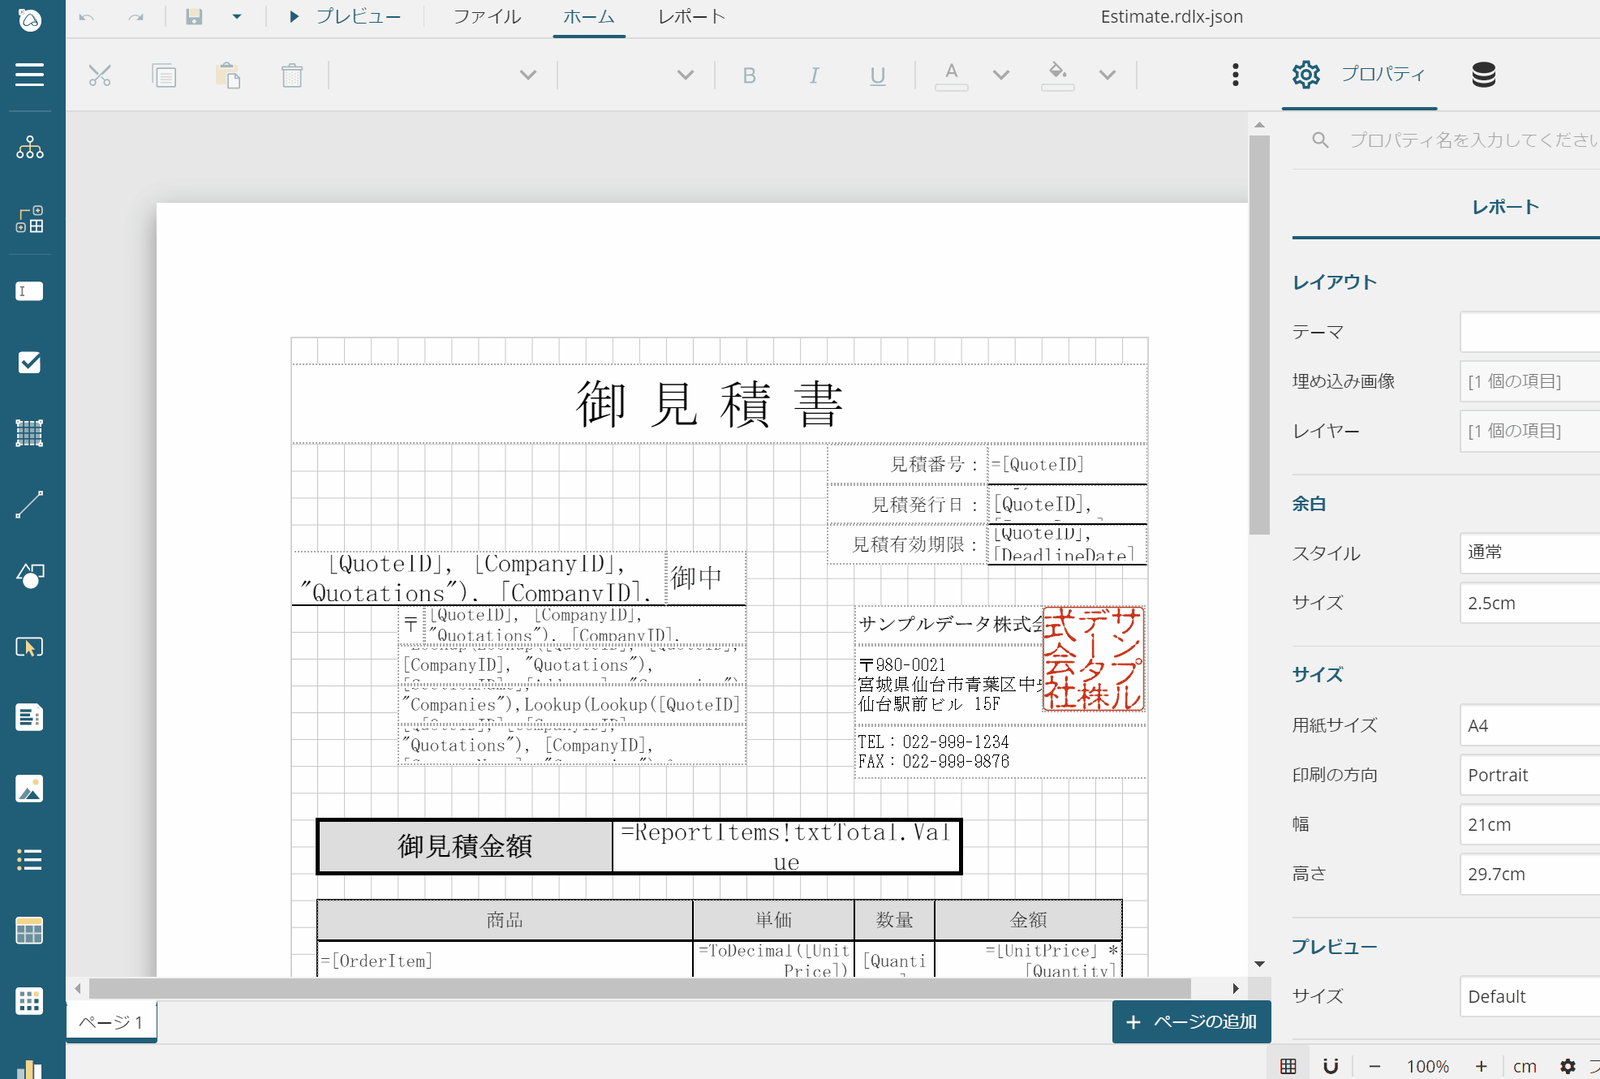Click the Save floppy disk icon
This screenshot has width=1600, height=1079.
(x=194, y=17)
